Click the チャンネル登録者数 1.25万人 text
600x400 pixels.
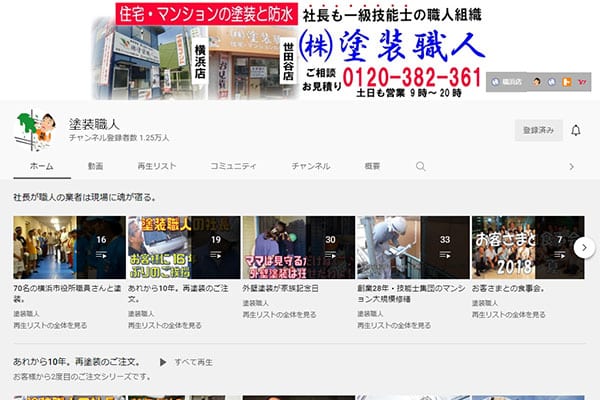coord(119,138)
